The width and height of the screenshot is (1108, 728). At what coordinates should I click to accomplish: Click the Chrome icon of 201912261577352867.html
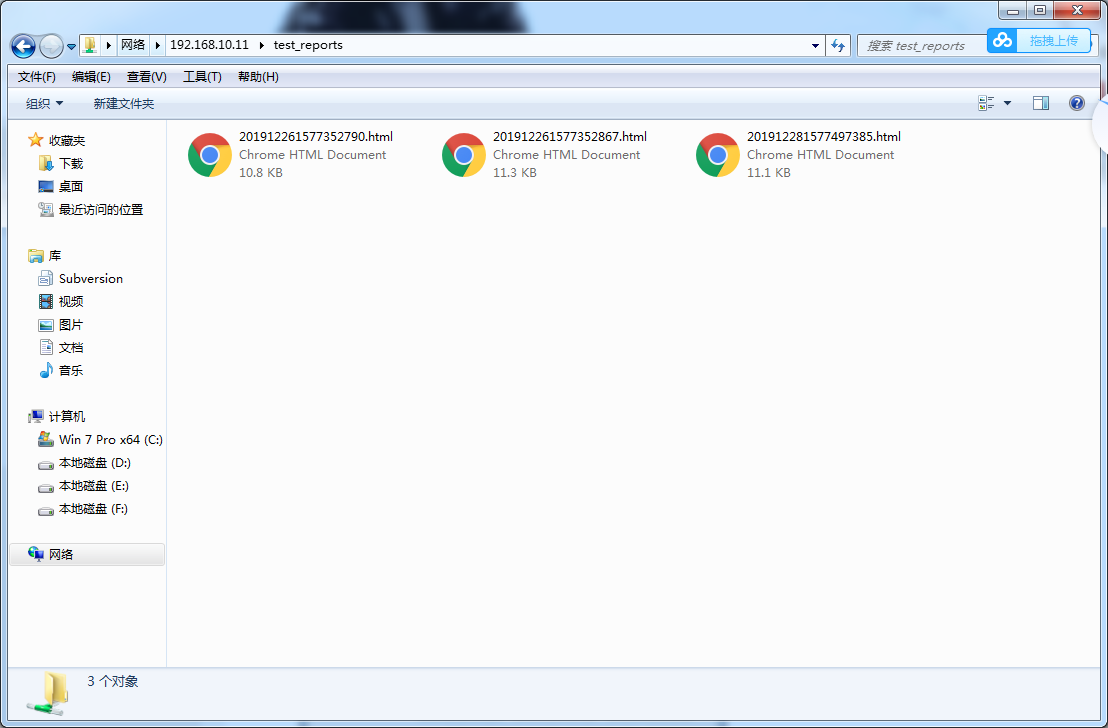464,155
